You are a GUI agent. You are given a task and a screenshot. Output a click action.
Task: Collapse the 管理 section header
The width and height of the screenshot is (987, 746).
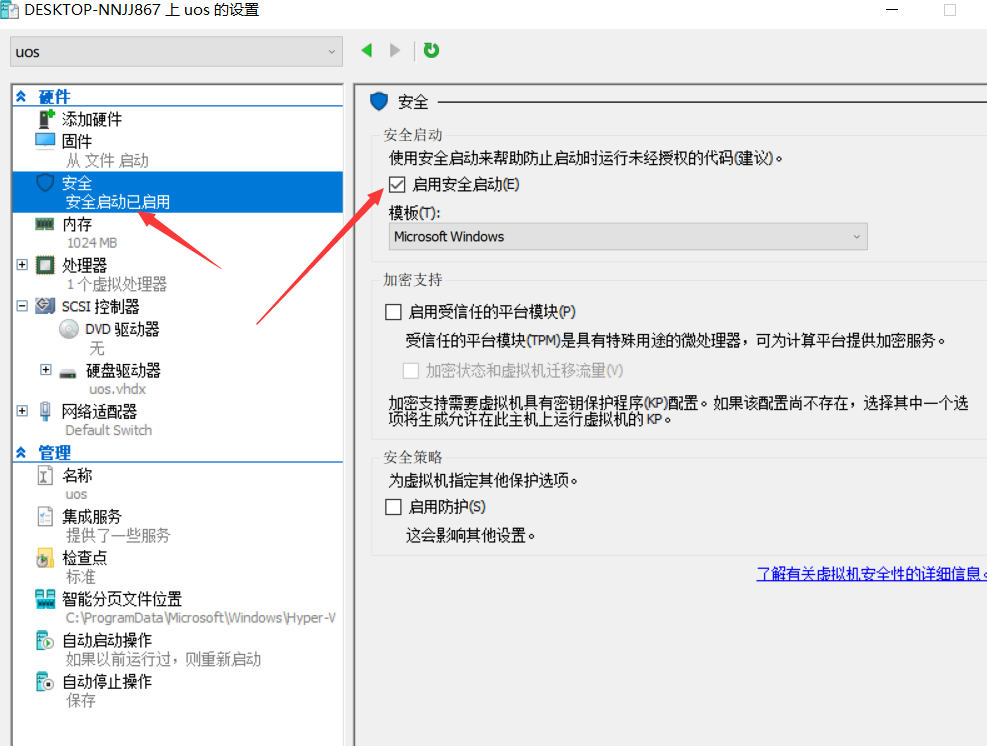tap(22, 452)
